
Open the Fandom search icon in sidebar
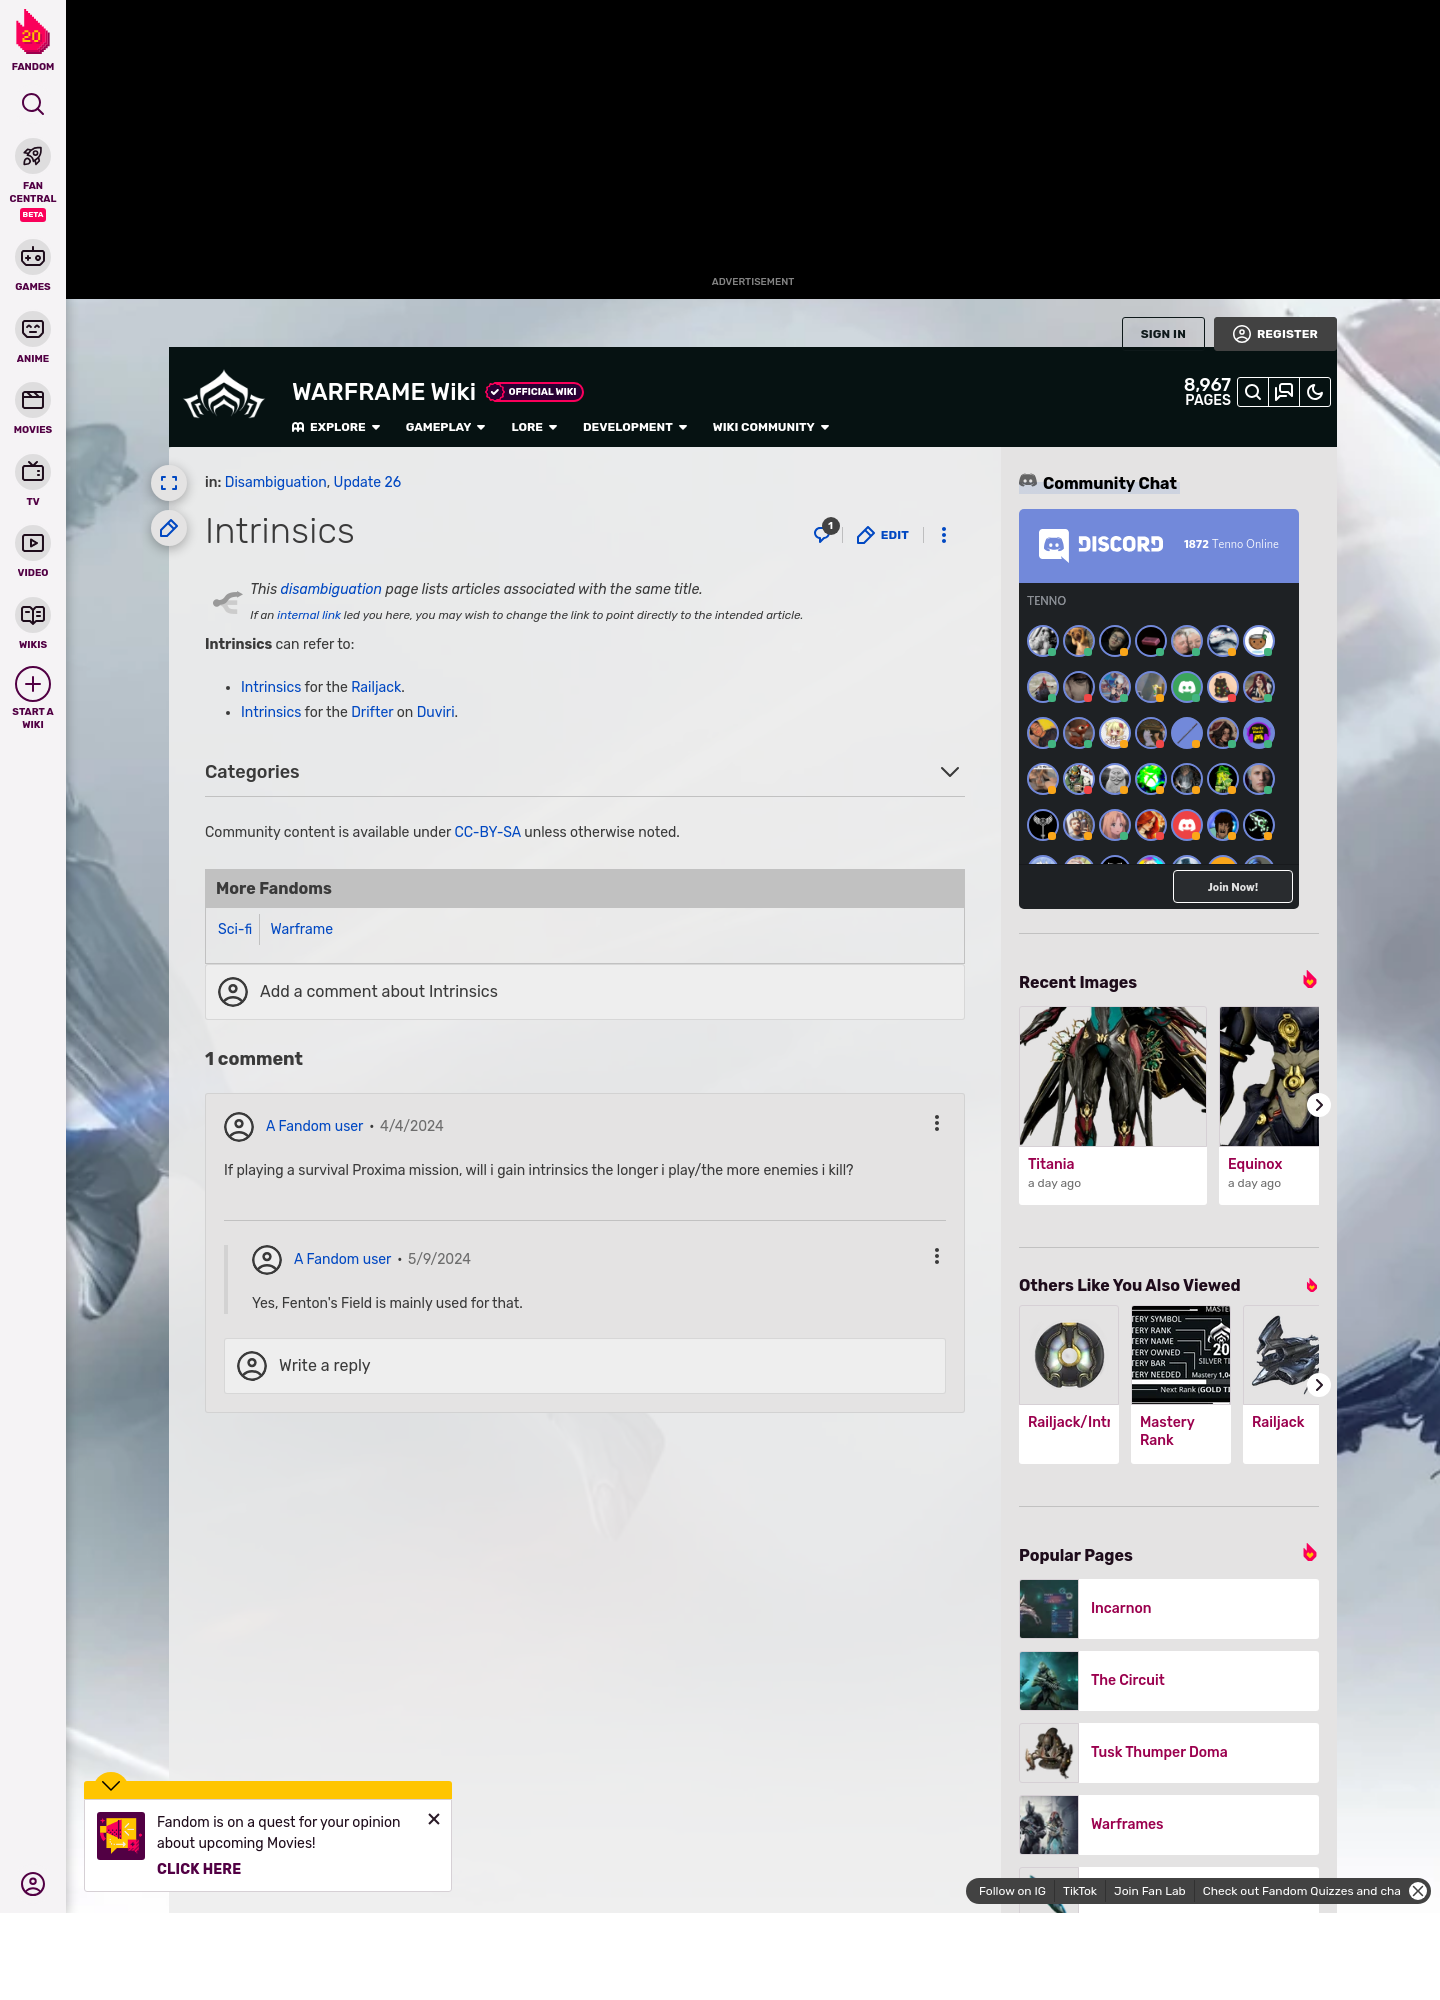[x=33, y=105]
